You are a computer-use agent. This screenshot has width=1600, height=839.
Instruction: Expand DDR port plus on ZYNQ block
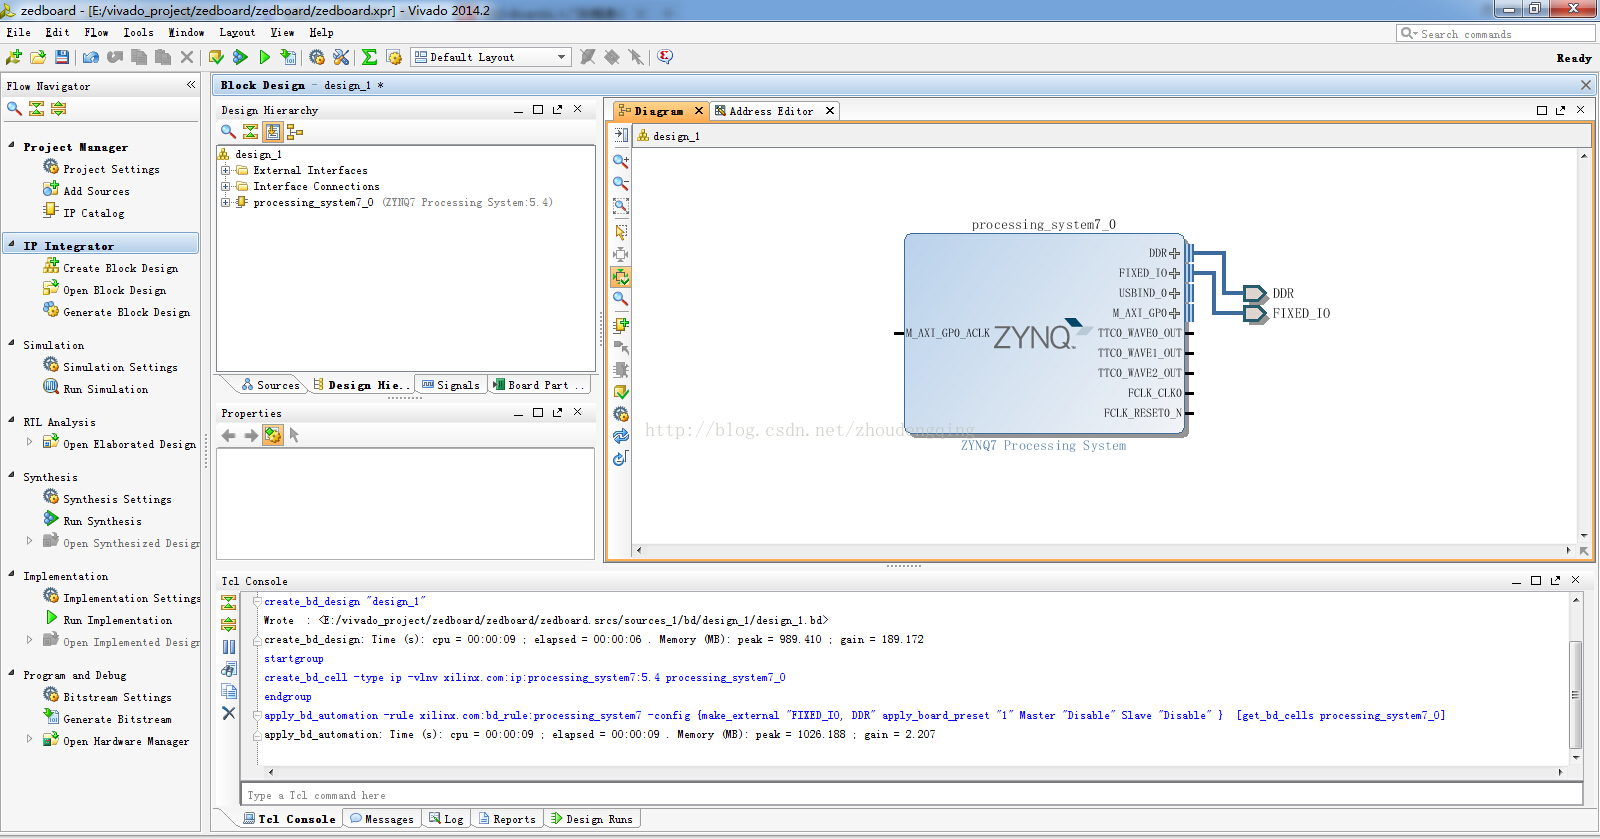[x=1174, y=253]
